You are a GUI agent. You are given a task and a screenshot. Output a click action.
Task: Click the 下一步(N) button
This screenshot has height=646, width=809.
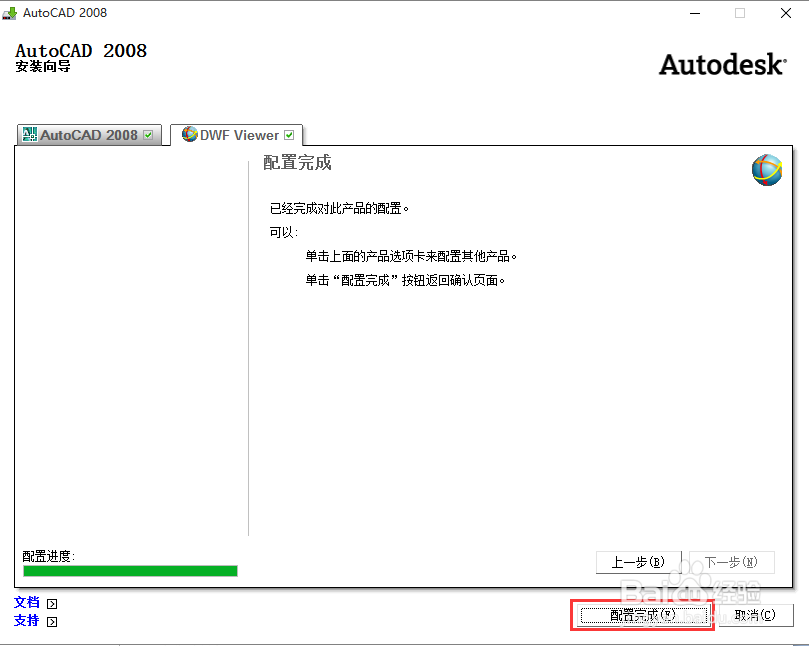[x=731, y=562]
